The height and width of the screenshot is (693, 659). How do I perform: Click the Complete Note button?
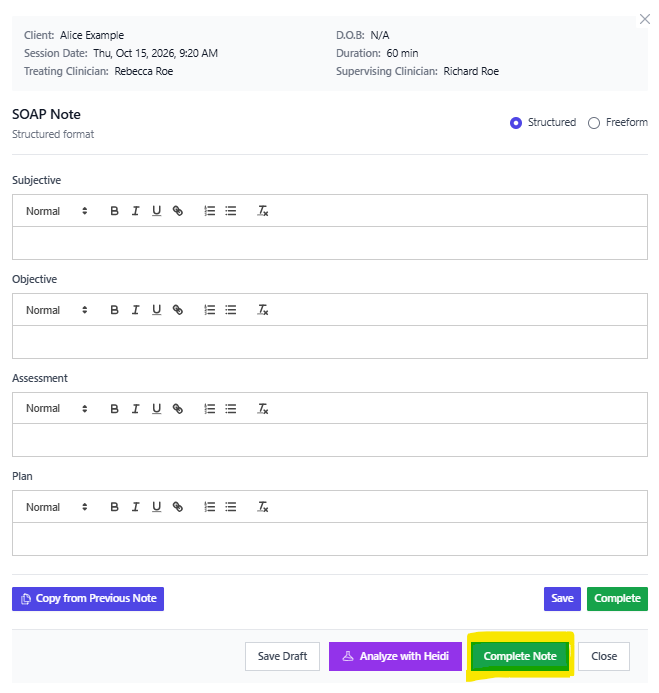pyautogui.click(x=520, y=656)
